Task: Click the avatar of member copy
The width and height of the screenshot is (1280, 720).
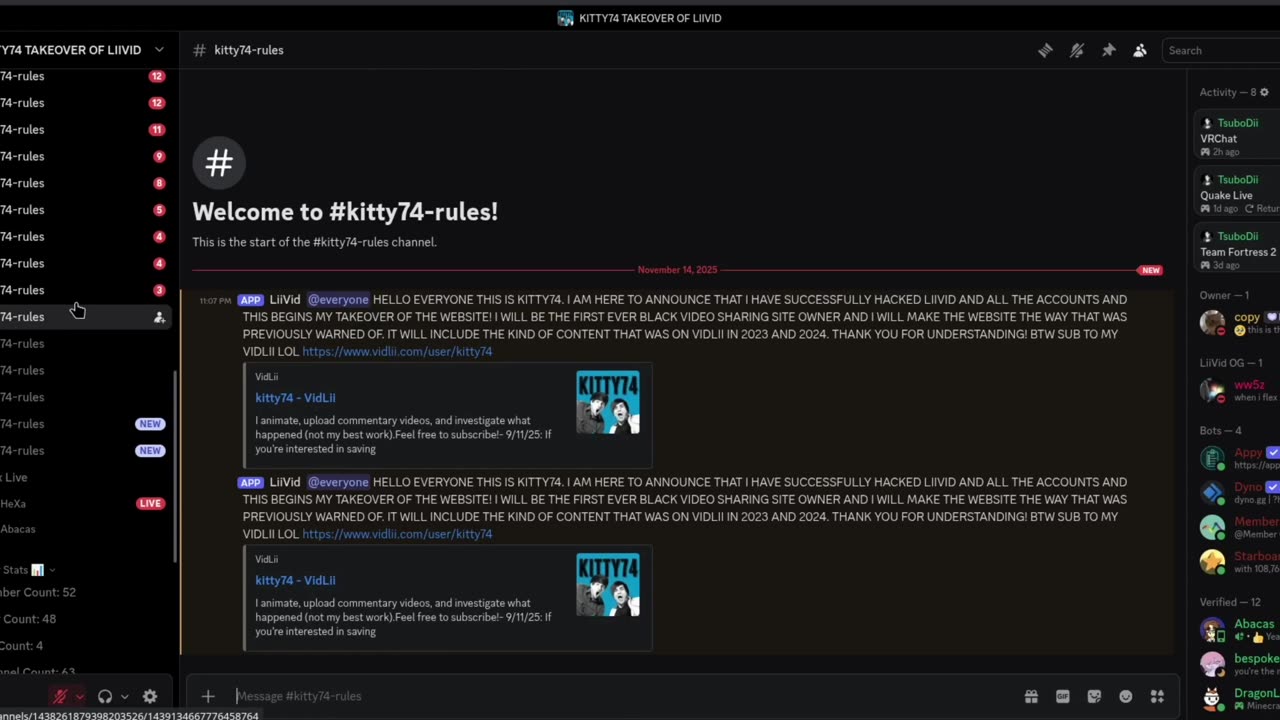Action: 1213,323
